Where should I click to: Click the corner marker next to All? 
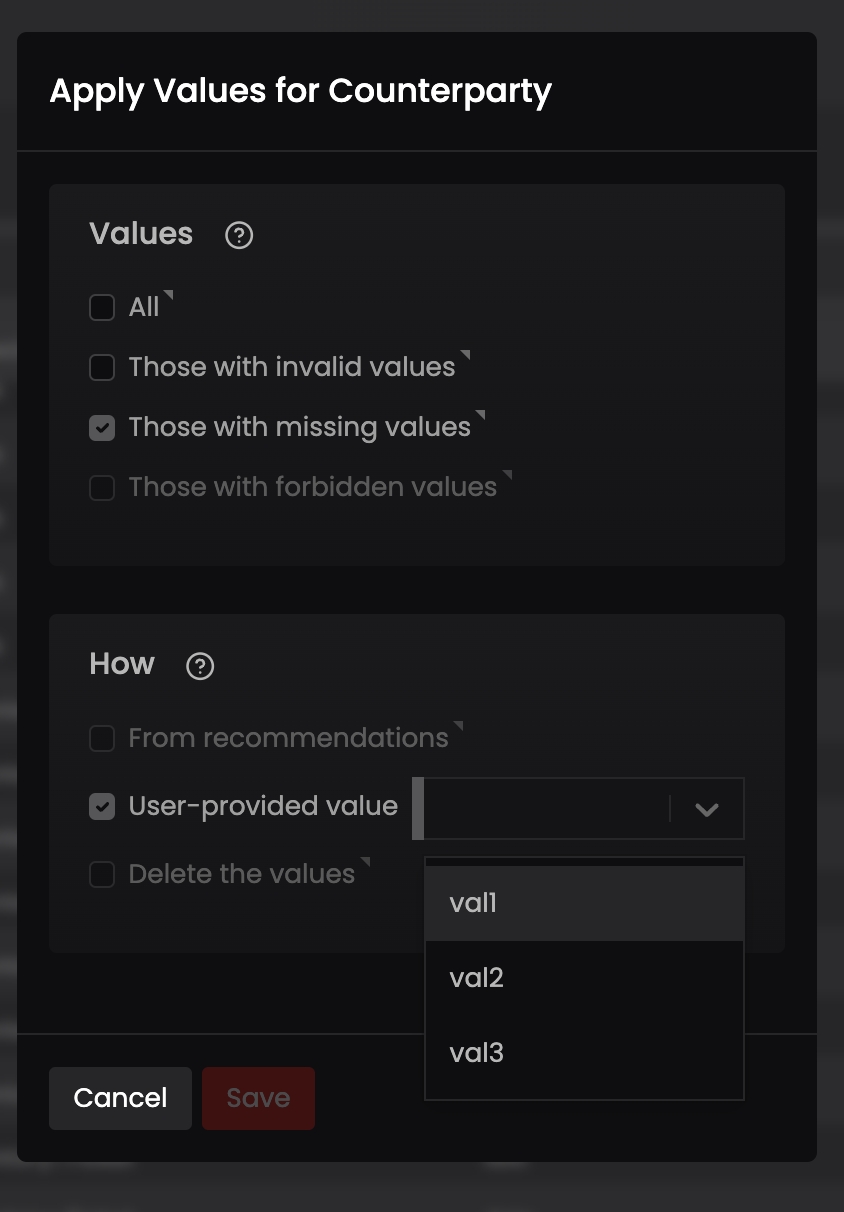pyautogui.click(x=168, y=295)
